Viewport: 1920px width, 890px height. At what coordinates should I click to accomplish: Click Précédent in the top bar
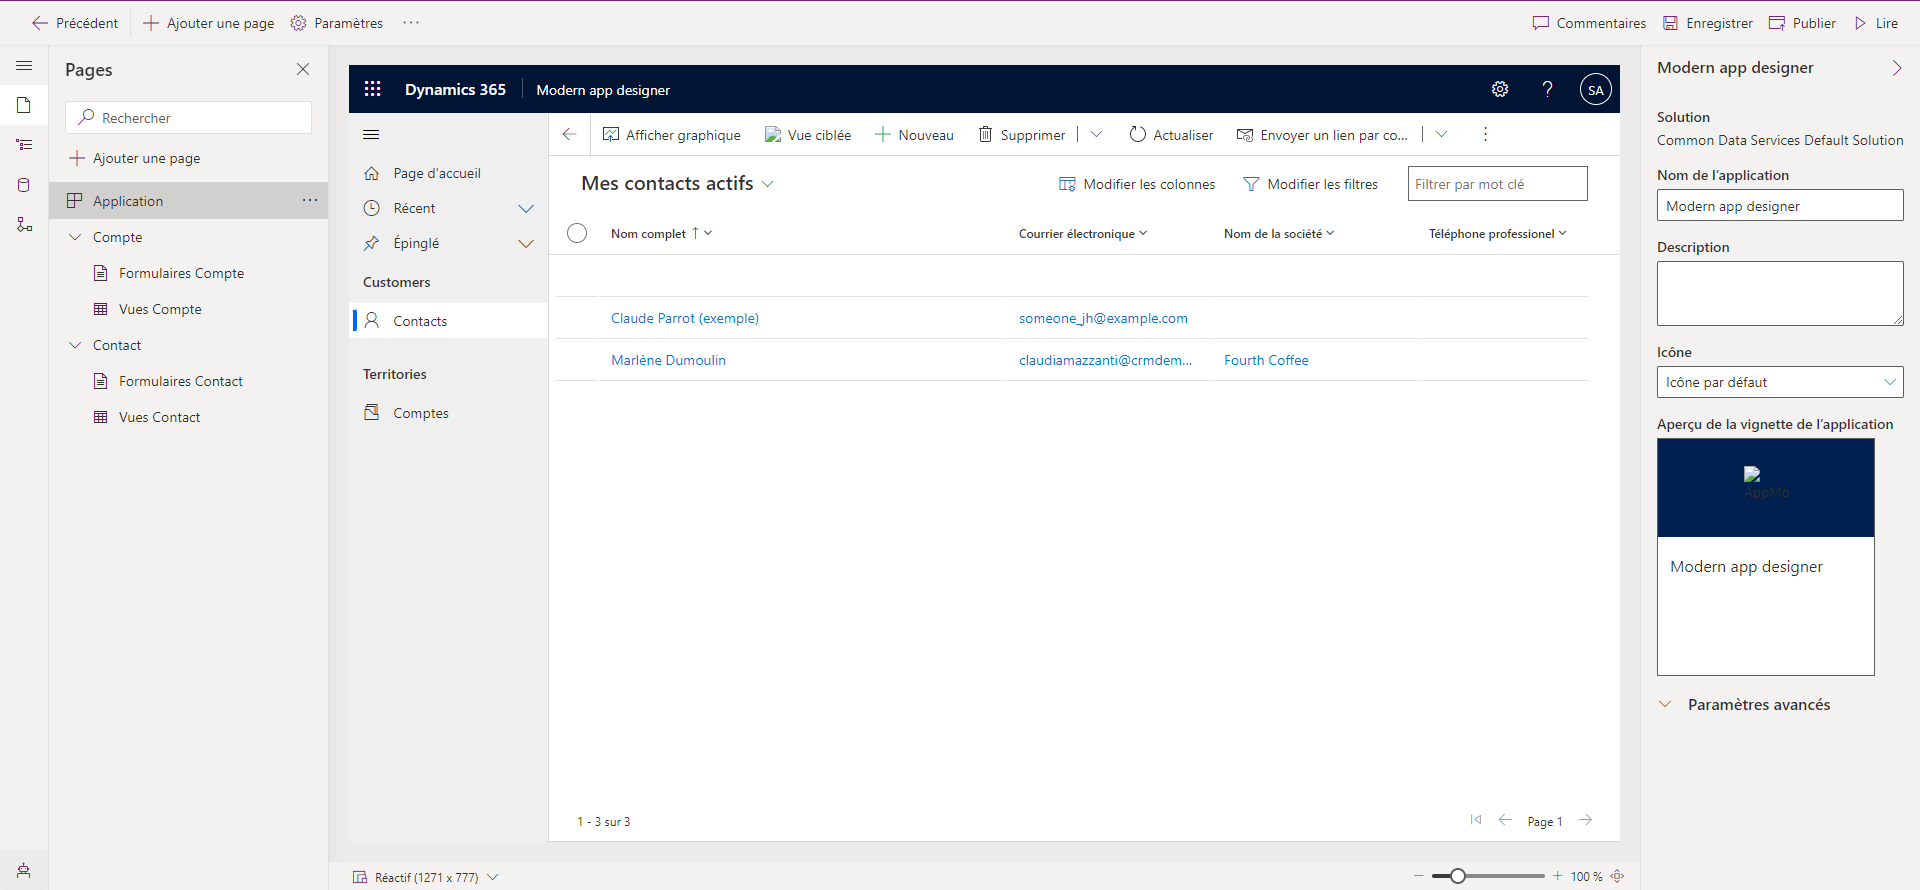[75, 23]
